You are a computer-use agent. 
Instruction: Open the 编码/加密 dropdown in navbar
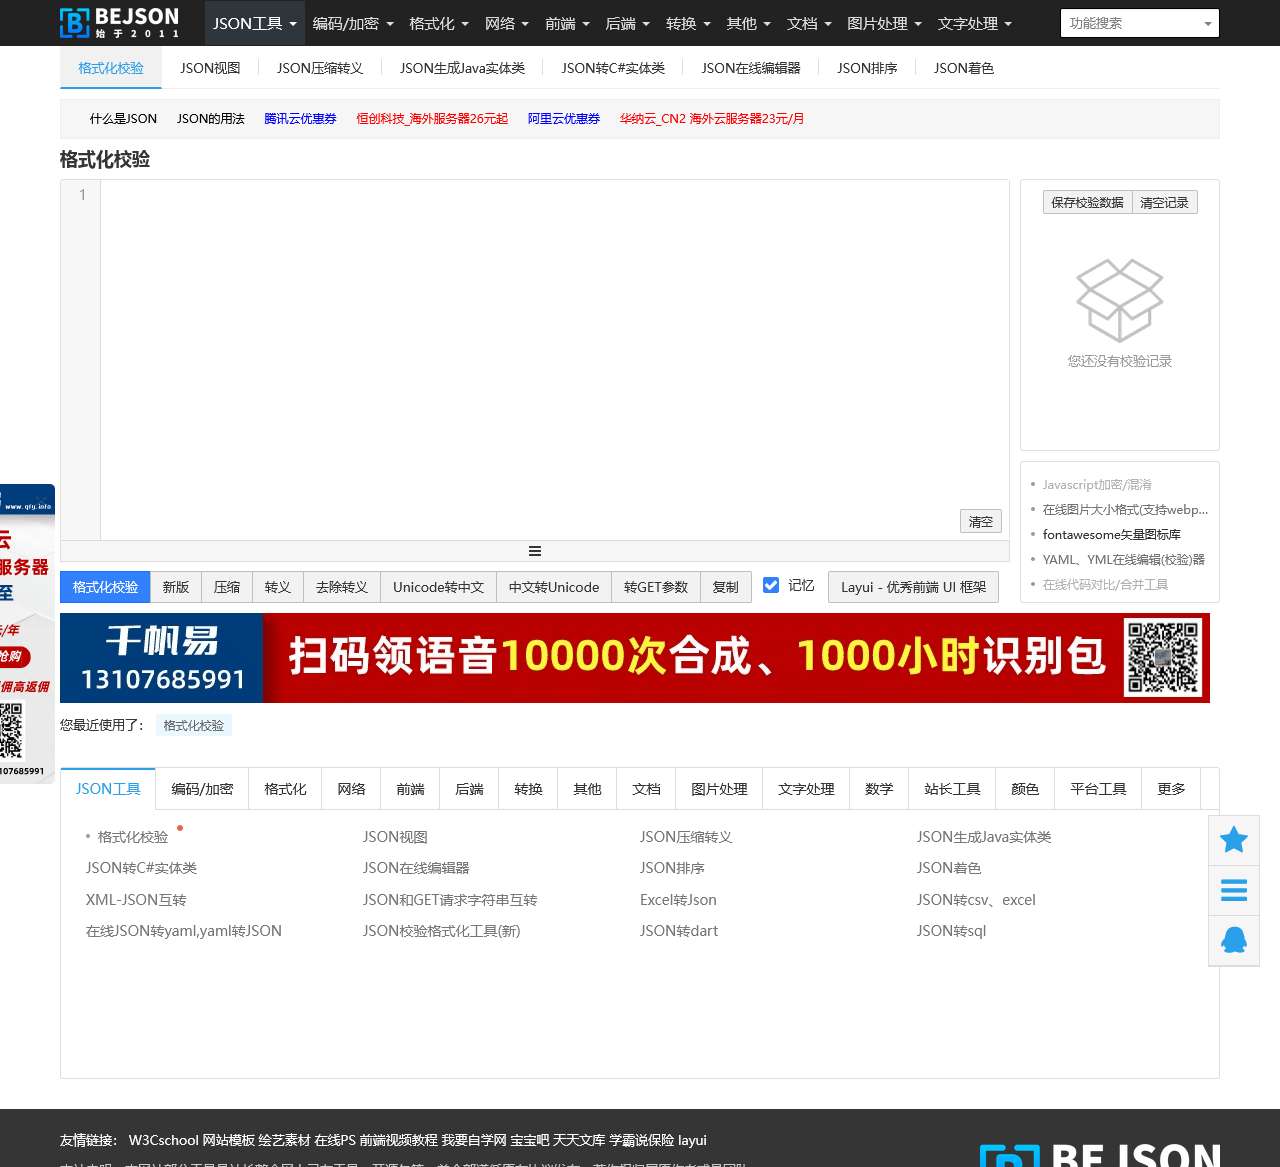352,23
